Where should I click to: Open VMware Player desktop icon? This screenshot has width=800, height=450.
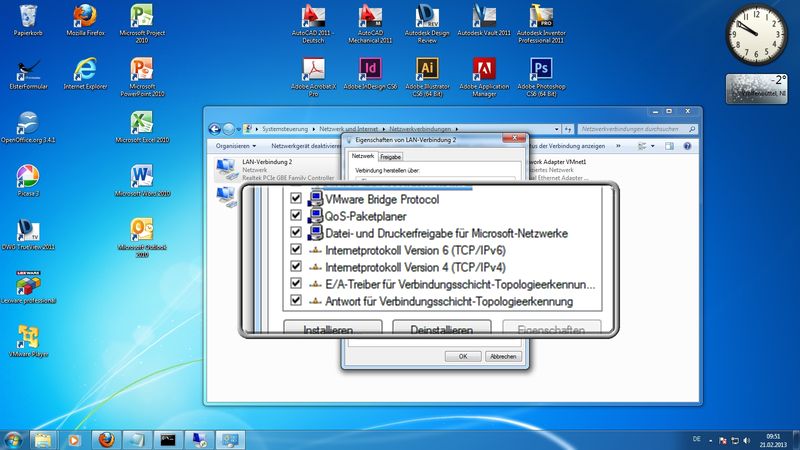28,337
